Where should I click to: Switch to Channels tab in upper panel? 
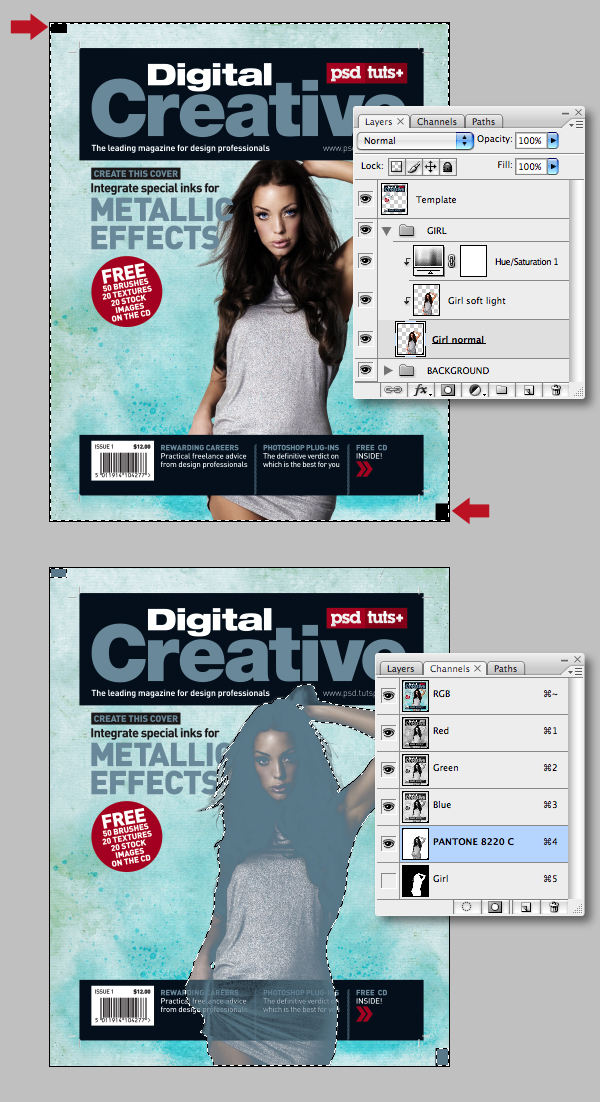436,122
